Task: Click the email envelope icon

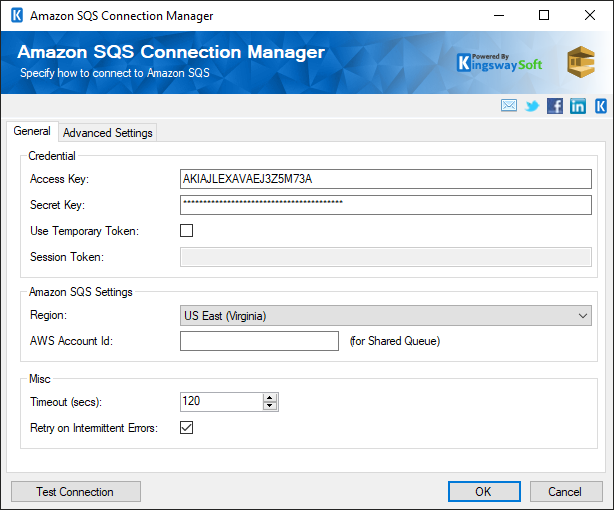Action: tap(509, 105)
